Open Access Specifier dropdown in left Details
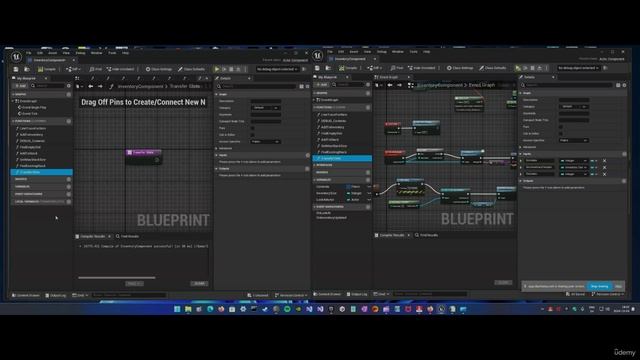 265,142
